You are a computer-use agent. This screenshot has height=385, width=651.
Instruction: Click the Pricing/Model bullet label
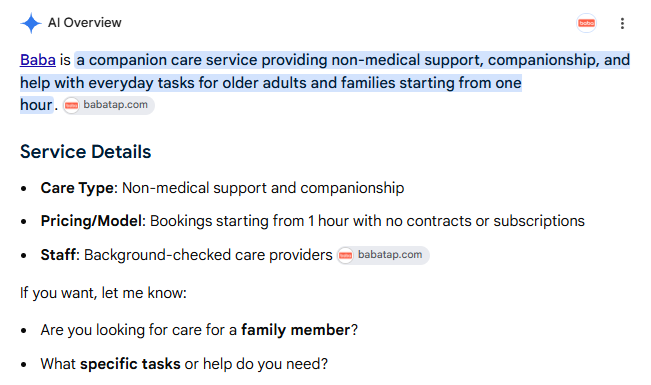[93, 221]
